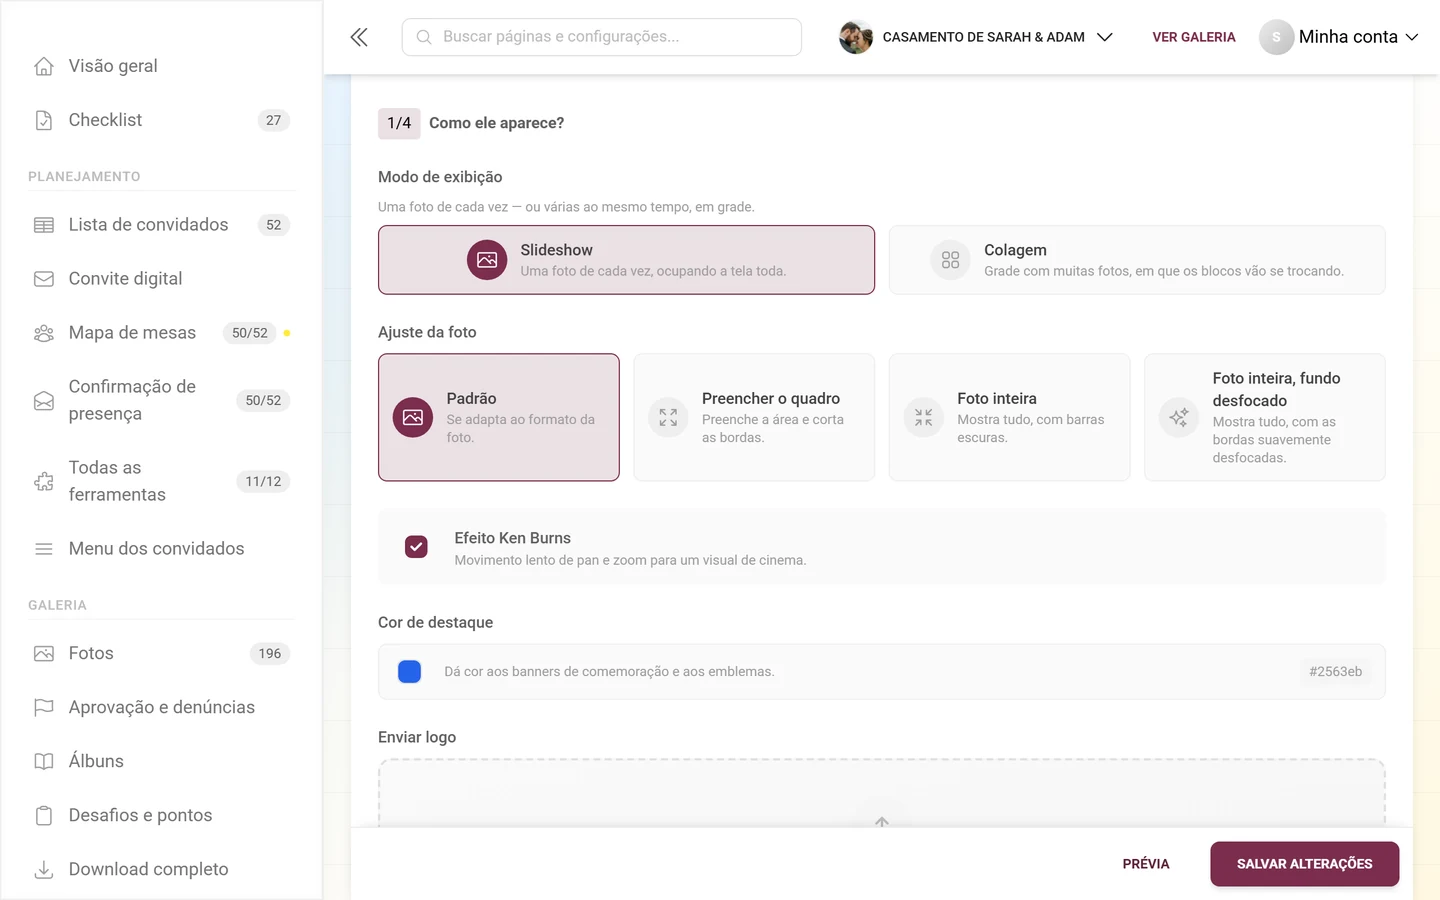Click the Mapa de mesas people icon
This screenshot has height=900, width=1440.
click(x=44, y=333)
